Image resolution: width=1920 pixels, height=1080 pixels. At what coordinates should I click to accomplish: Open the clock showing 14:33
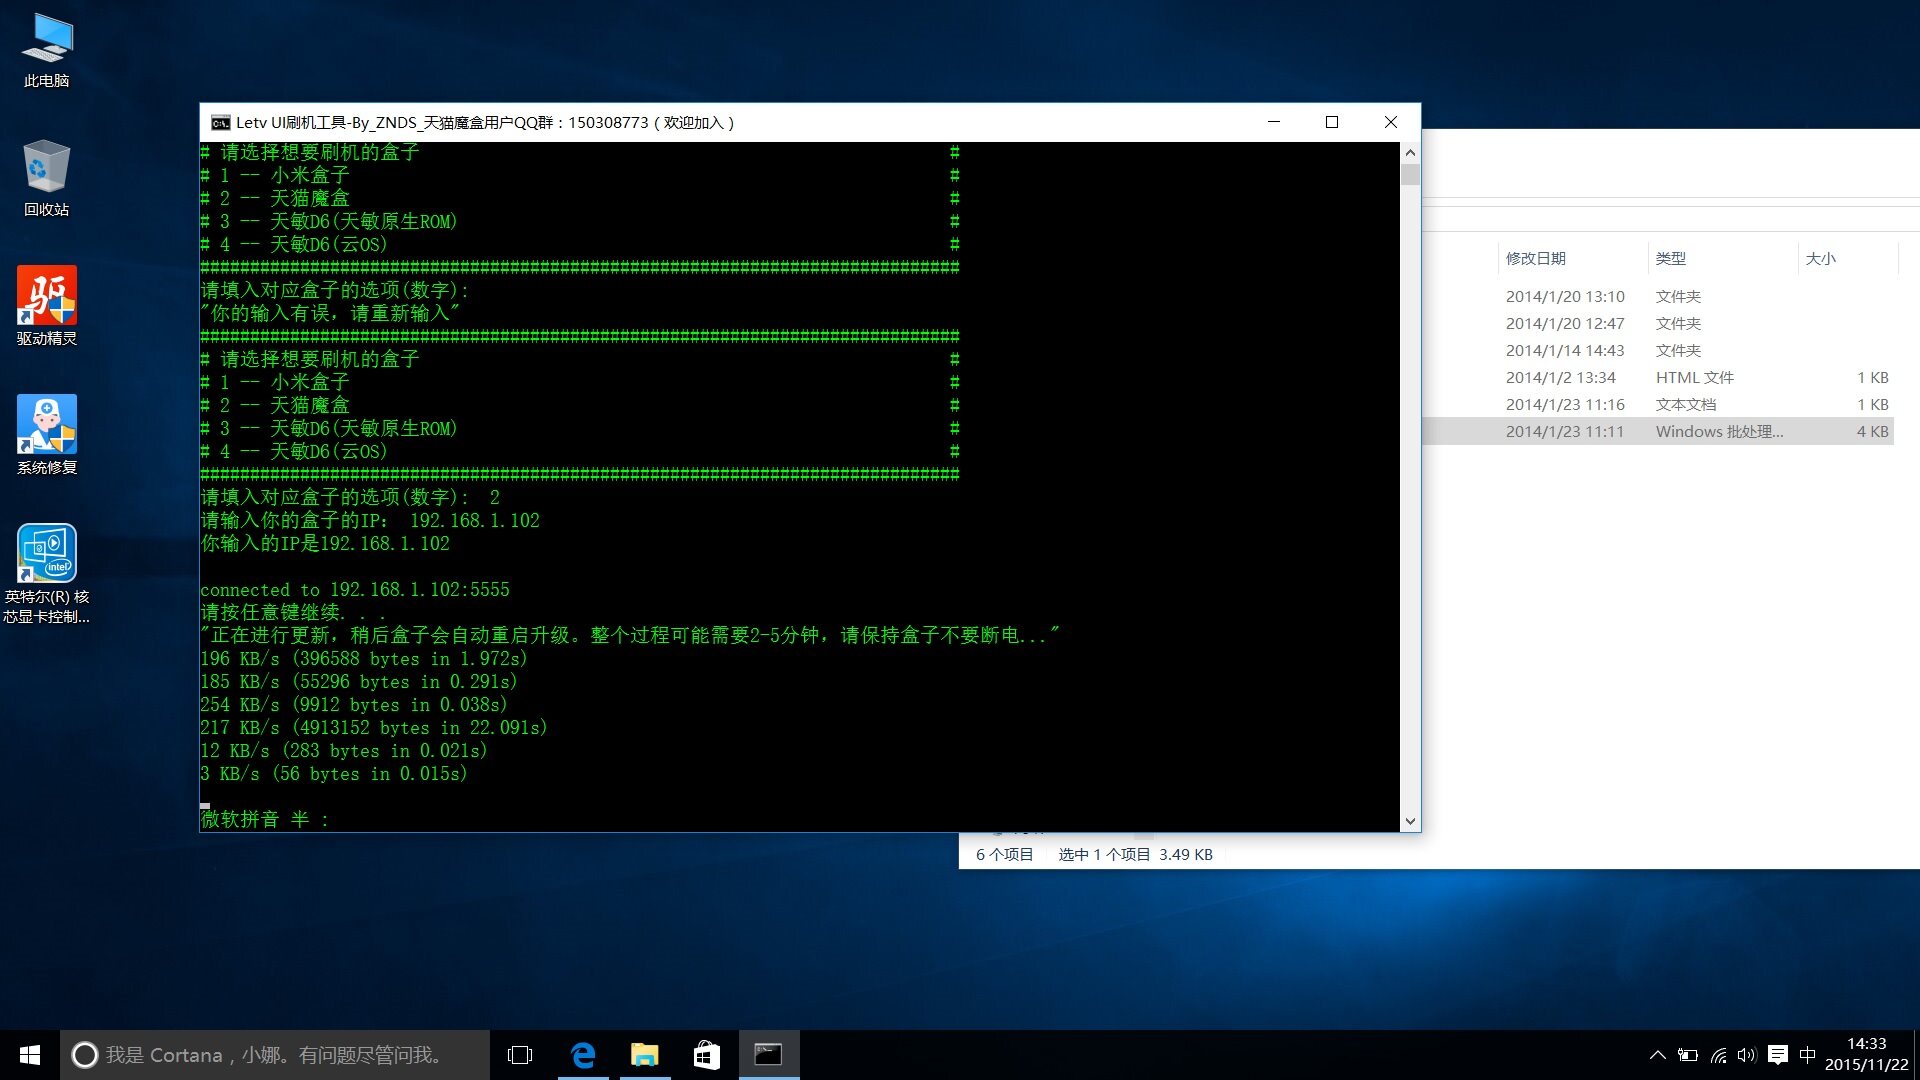point(1866,1055)
